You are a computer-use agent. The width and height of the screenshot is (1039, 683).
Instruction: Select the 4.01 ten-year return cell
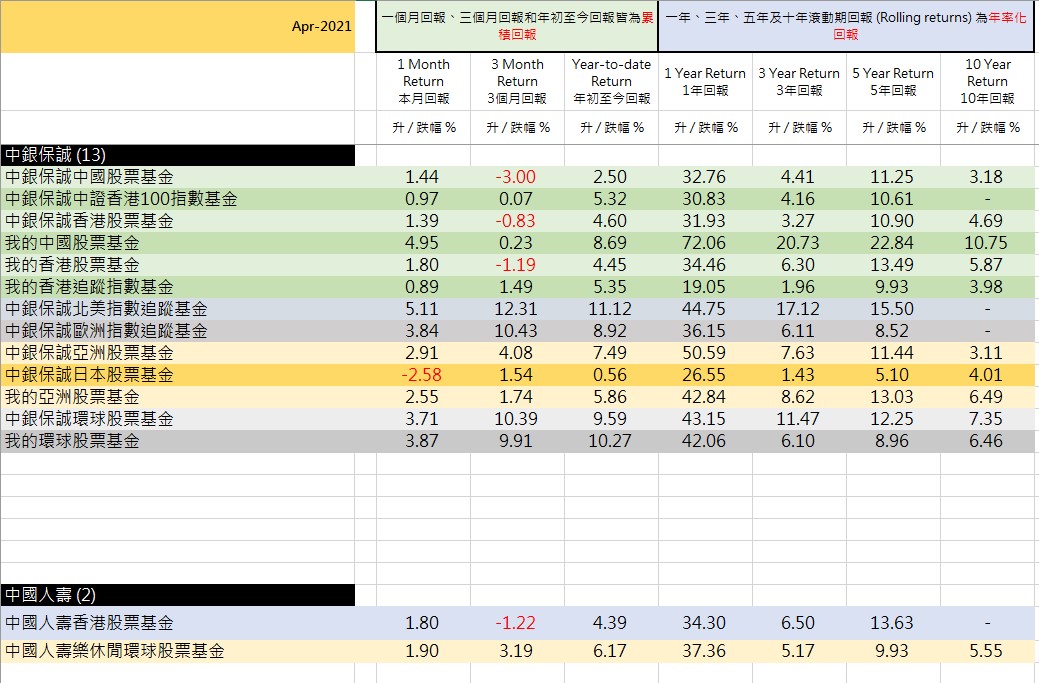[x=986, y=375]
